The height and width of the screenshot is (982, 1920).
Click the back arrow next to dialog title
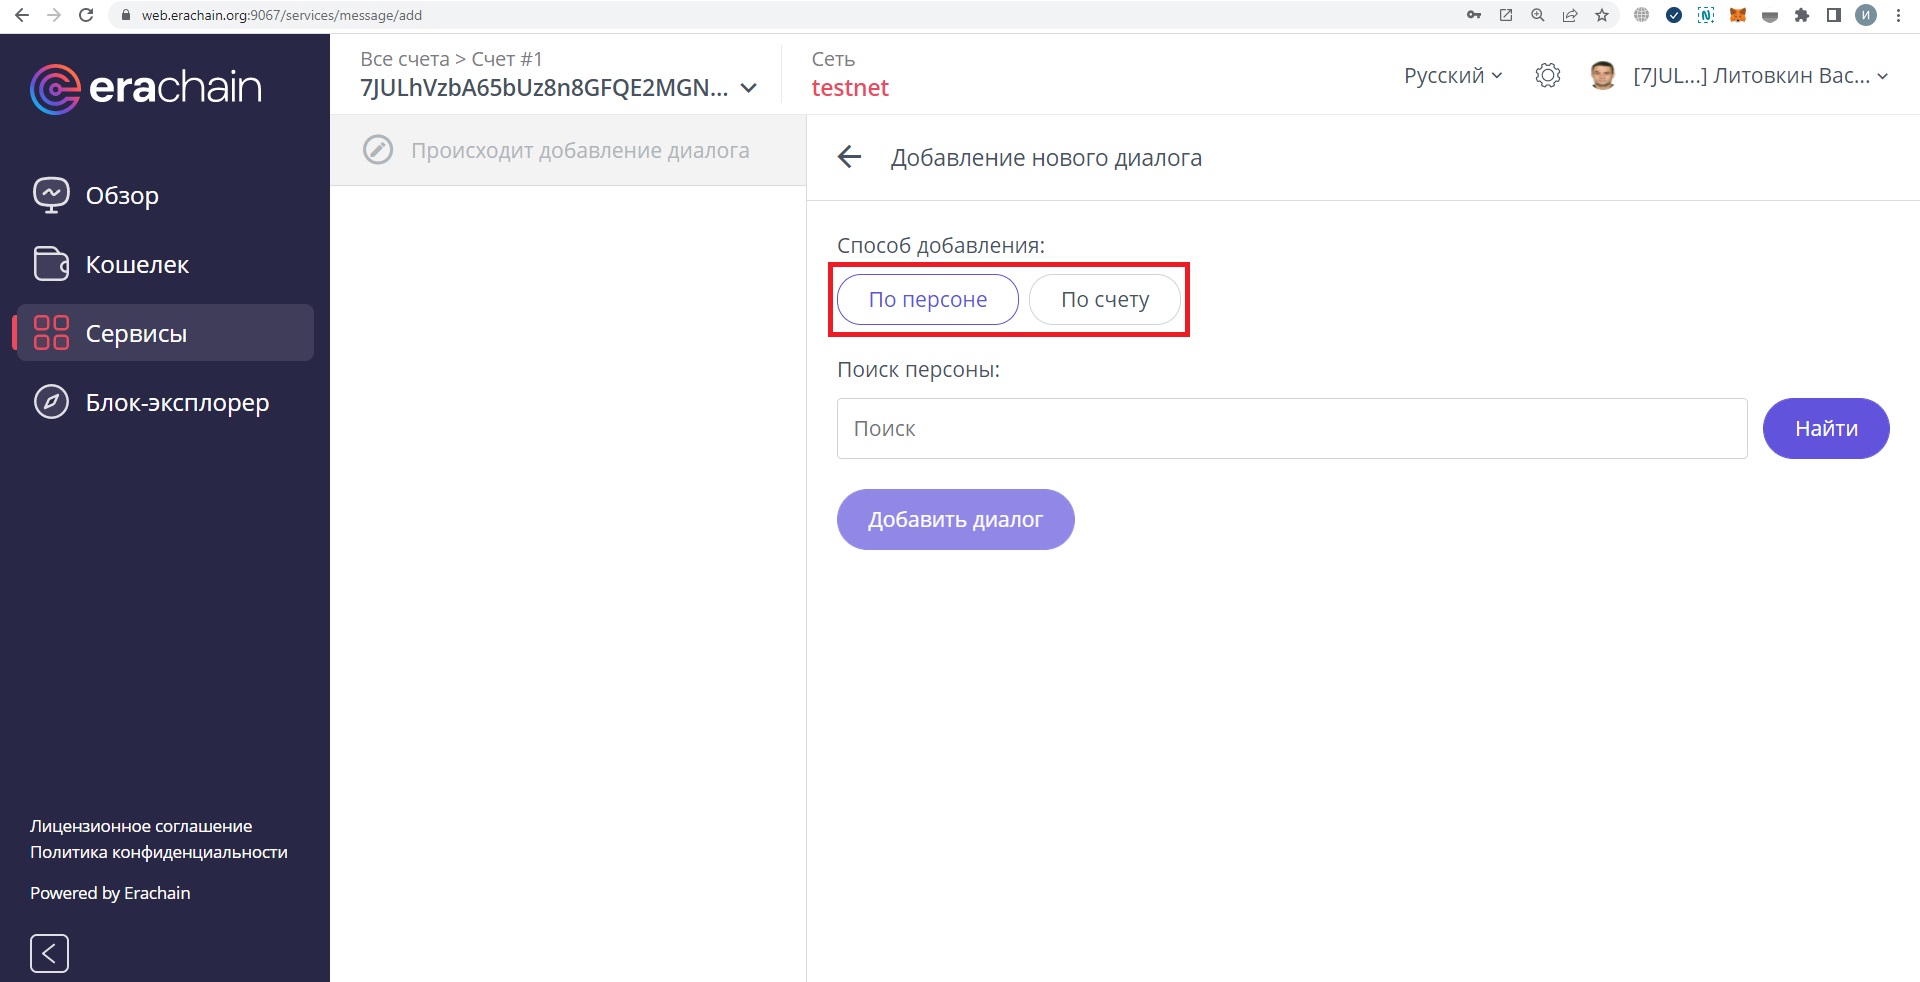point(849,157)
